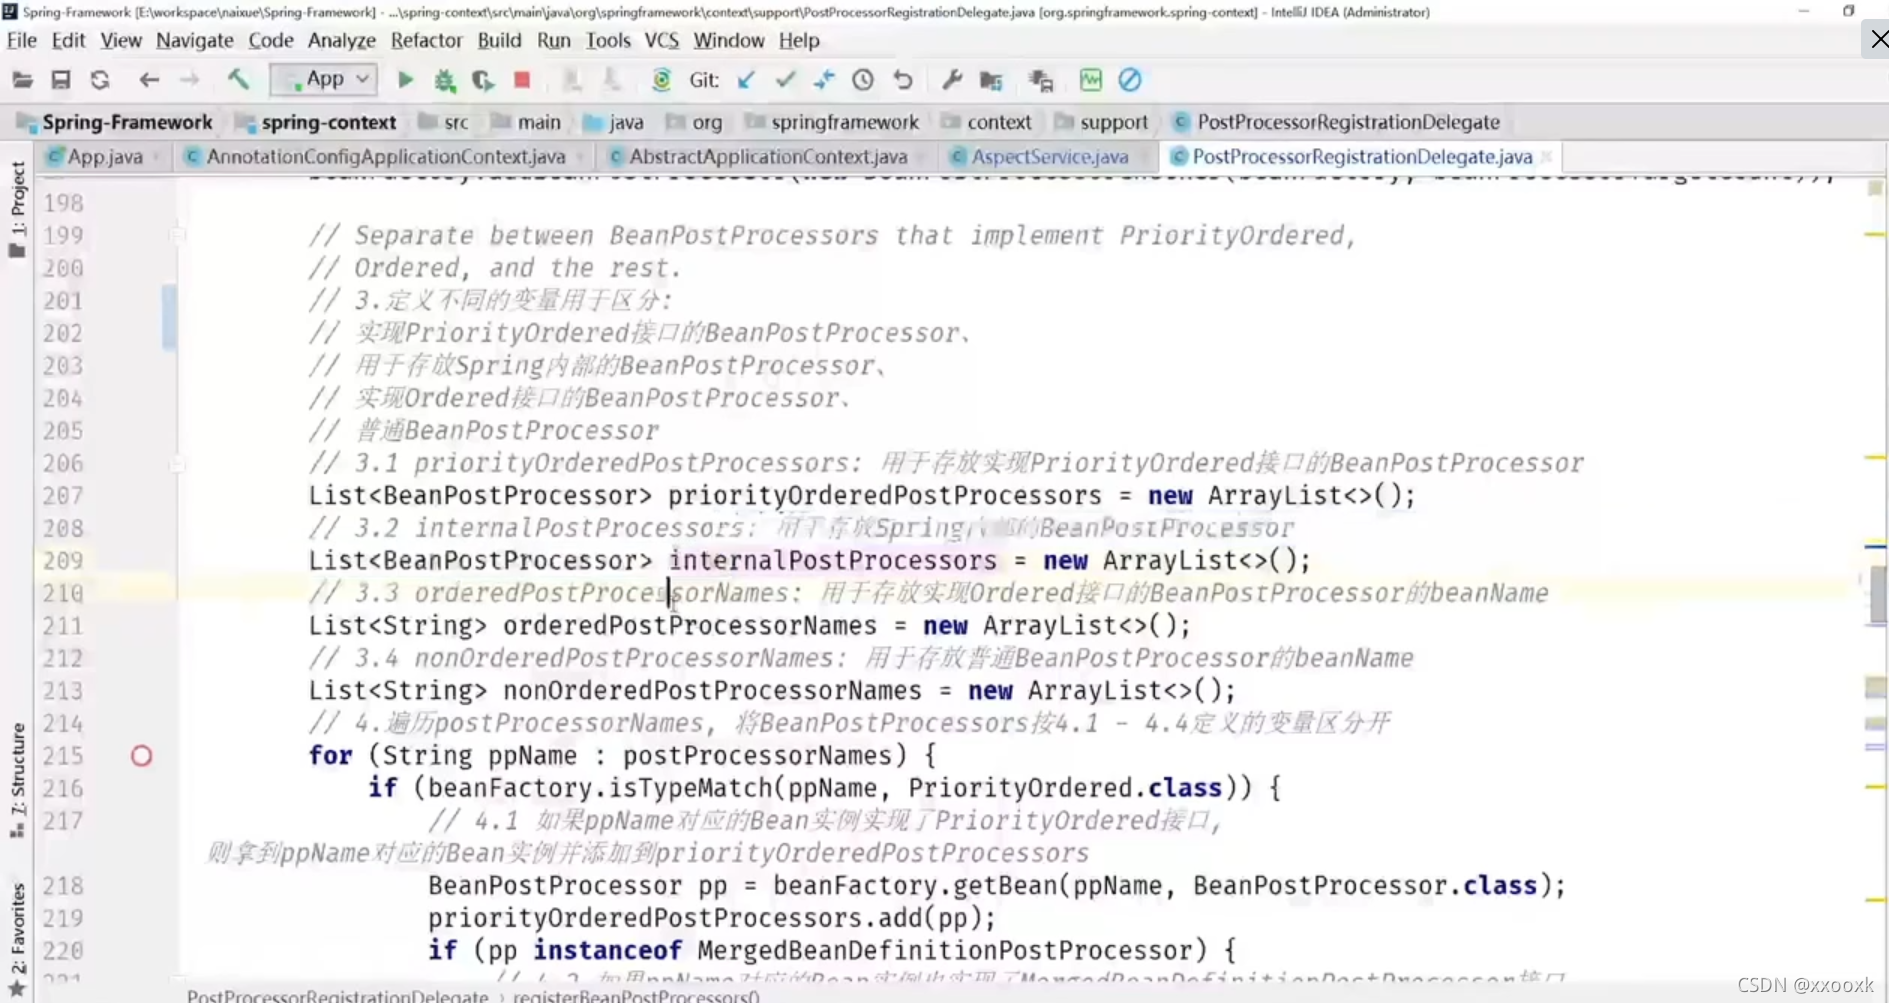Navigate forward with the right arrow
The image size is (1889, 1003).
point(189,80)
